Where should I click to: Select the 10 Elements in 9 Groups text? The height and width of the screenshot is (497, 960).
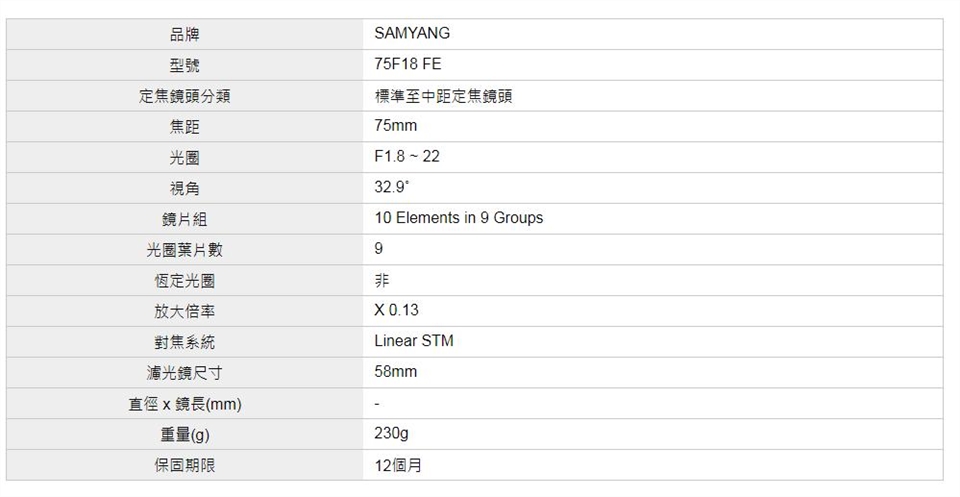pyautogui.click(x=458, y=218)
